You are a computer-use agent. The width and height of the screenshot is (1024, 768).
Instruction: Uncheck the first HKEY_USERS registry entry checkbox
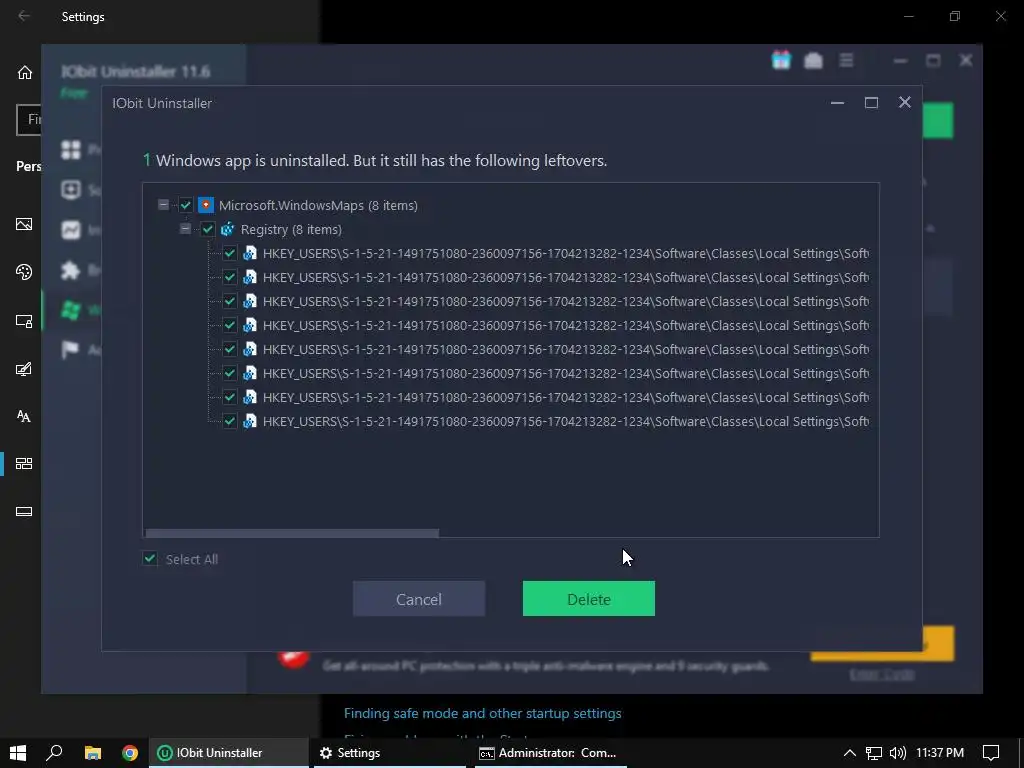point(230,253)
